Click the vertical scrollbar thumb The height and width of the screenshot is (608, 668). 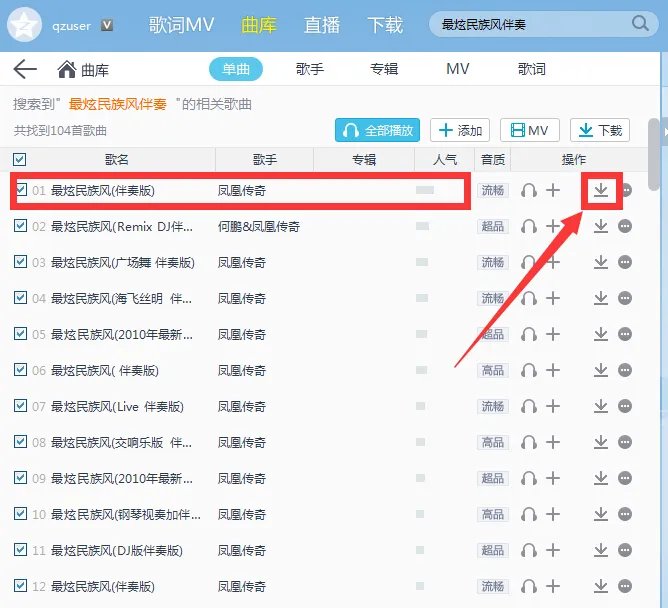[654, 154]
